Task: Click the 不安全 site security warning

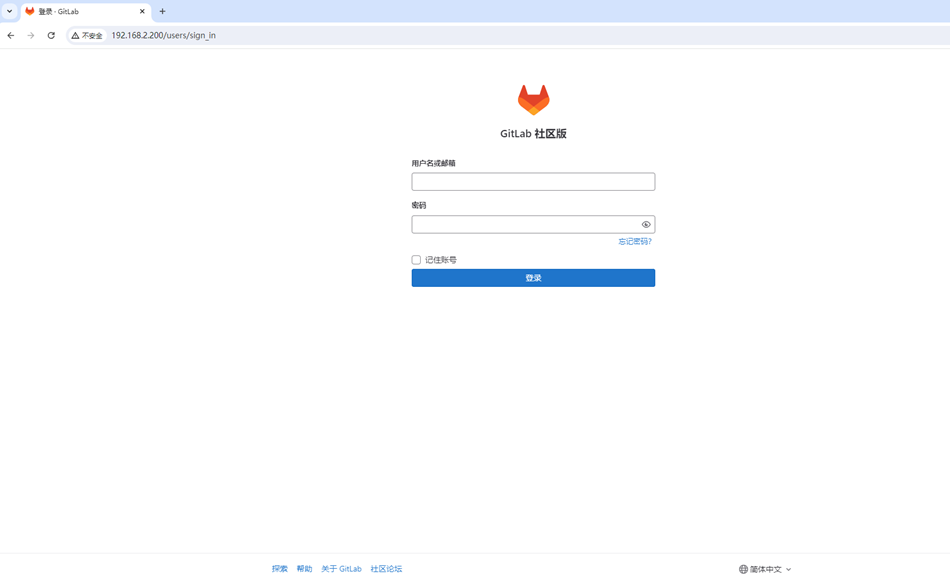Action: pyautogui.click(x=87, y=36)
